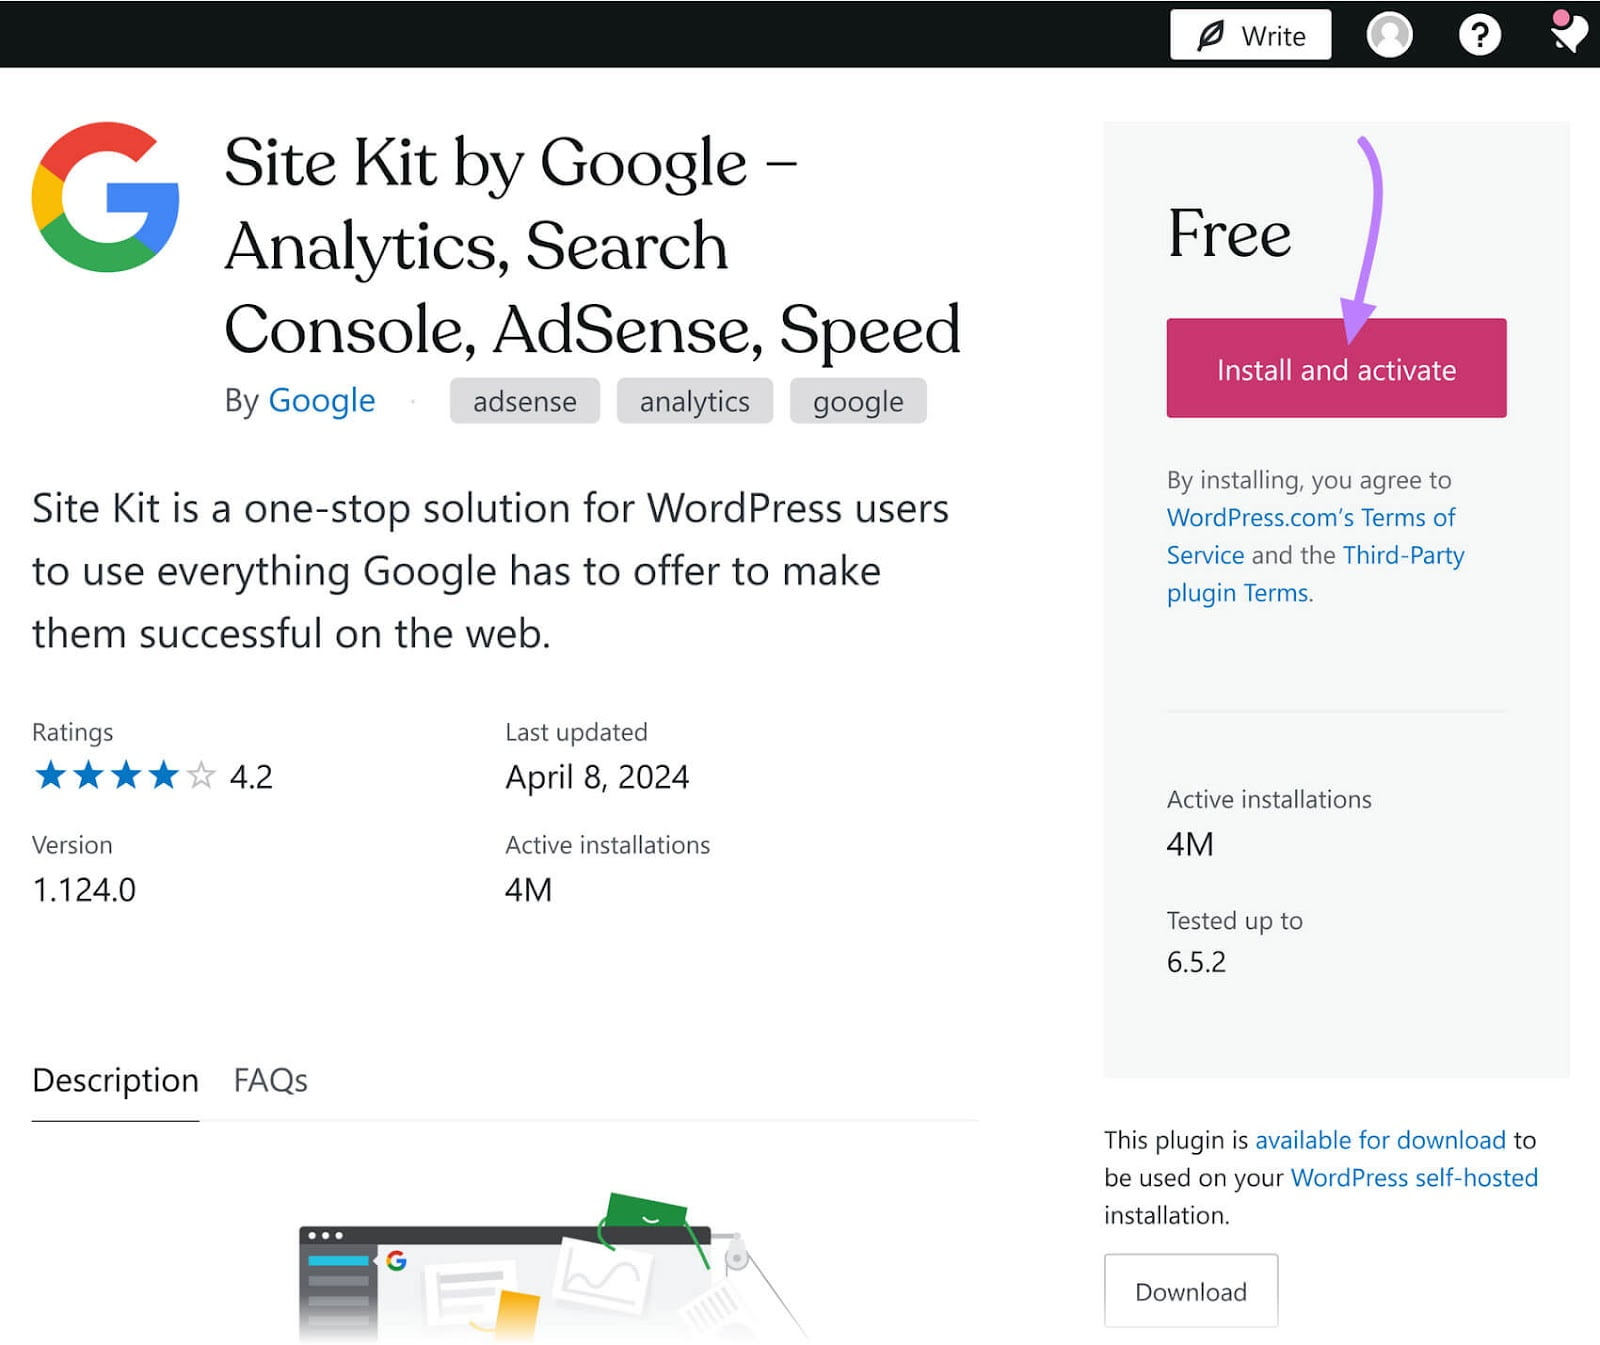Click the Site Kit by Google plugin title
Image resolution: width=1600 pixels, height=1345 pixels.
[x=590, y=245]
